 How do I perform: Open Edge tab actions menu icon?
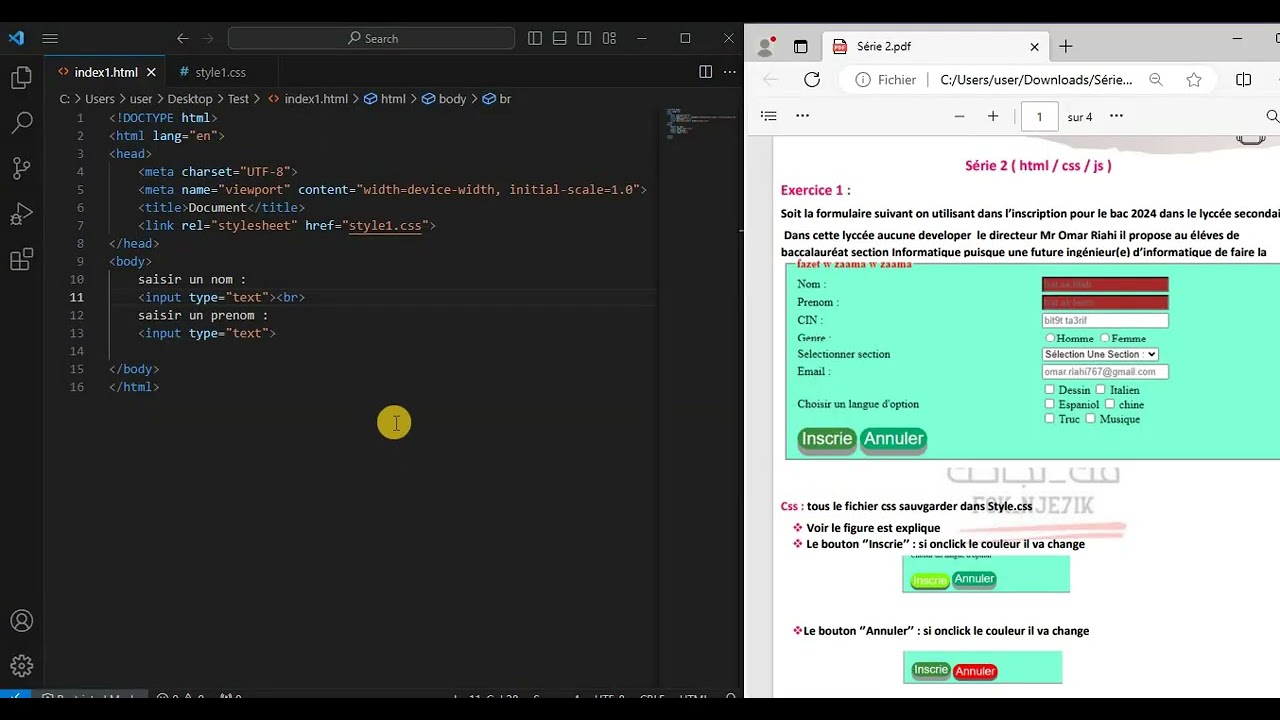click(x=800, y=46)
